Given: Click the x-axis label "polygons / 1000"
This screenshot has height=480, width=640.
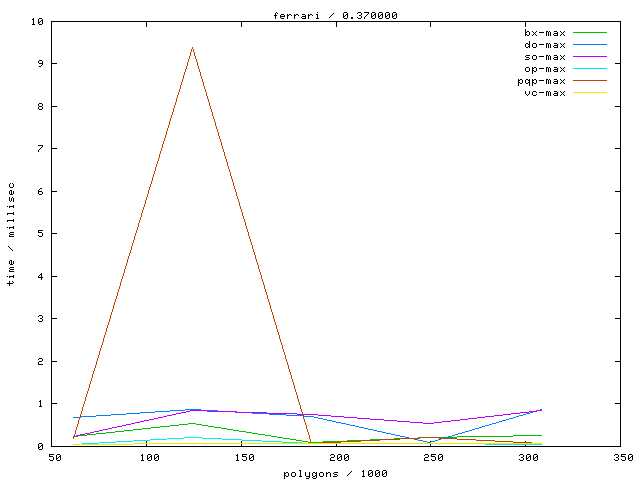Looking at the screenshot, I should (x=335, y=471).
